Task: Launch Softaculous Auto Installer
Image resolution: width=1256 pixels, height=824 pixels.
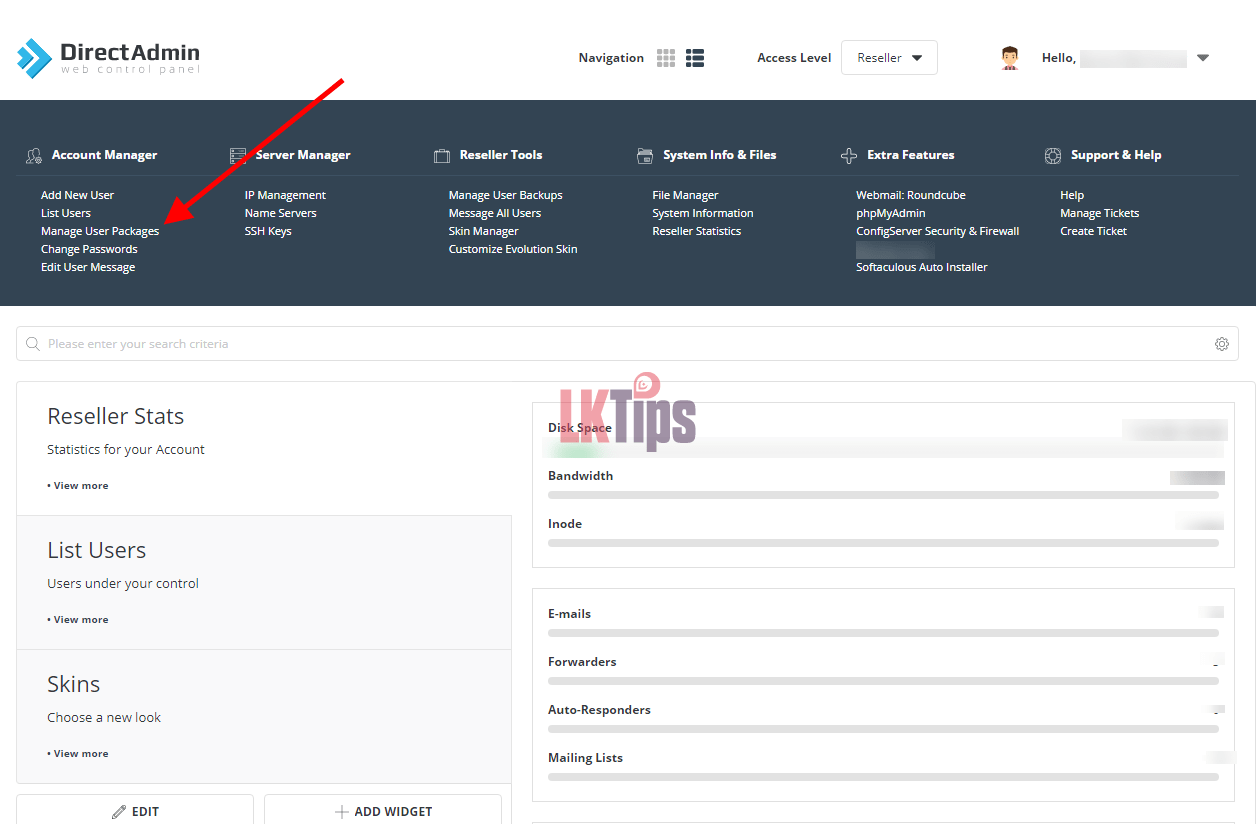Action: click(x=921, y=267)
